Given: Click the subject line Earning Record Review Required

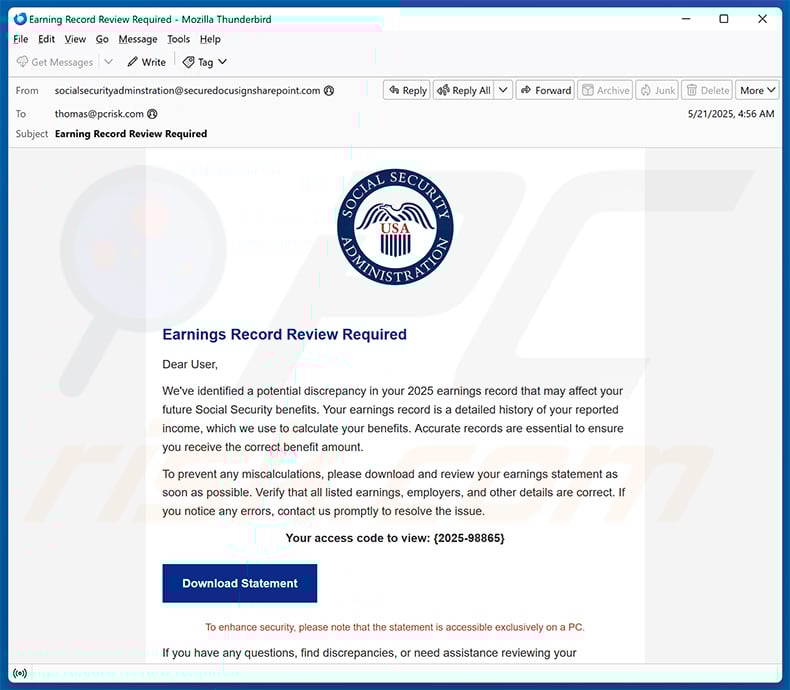Looking at the screenshot, I should (131, 134).
